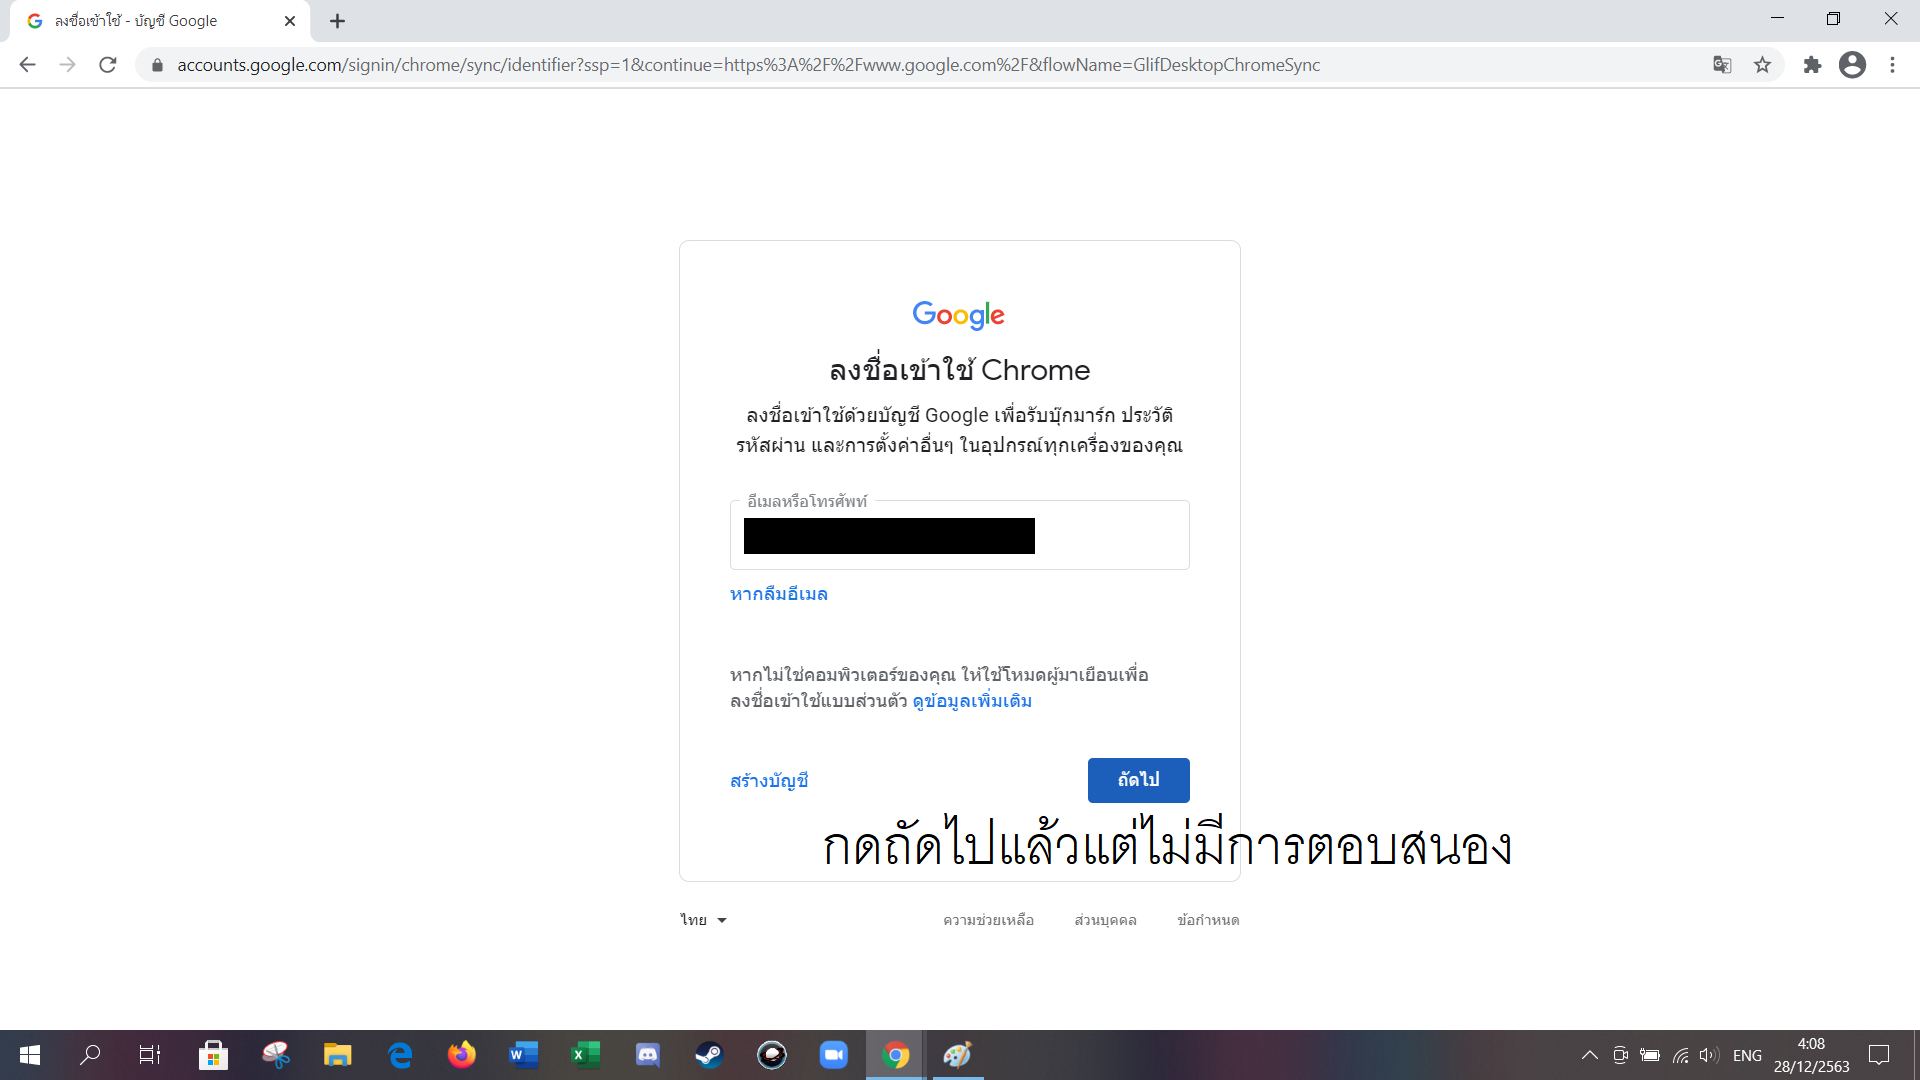Bookmark this page with the star icon
Viewport: 1920px width, 1080px height.
(x=1762, y=65)
